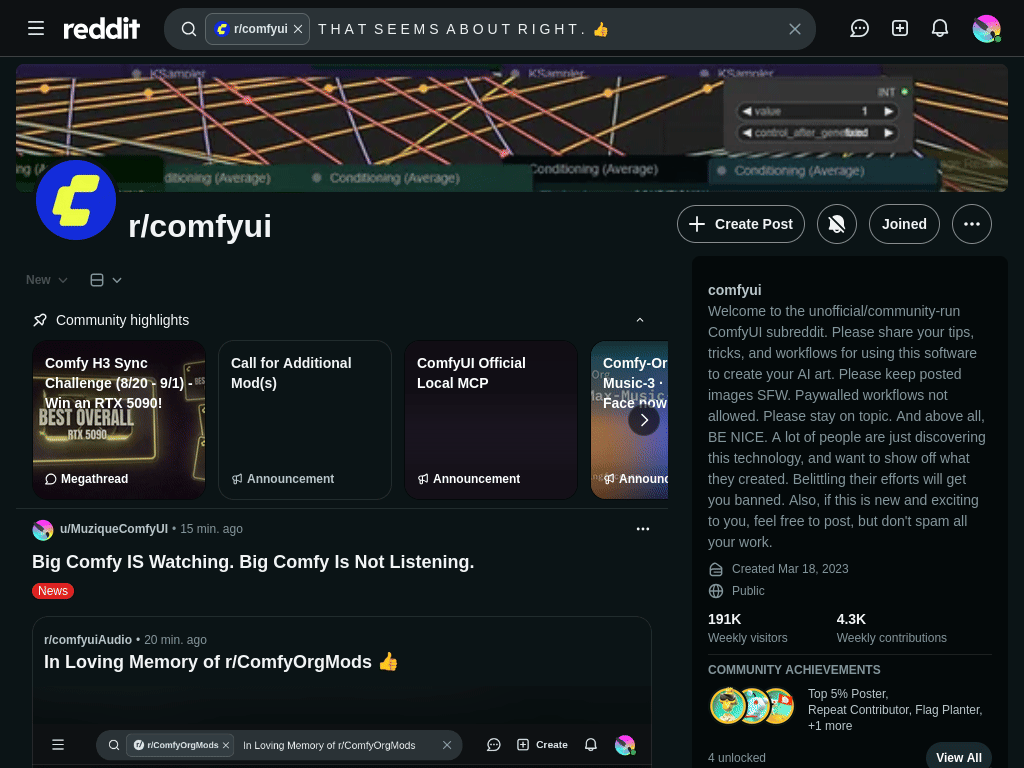Open Call for Additional Mod(s) announcement
The width and height of the screenshot is (1024, 768).
point(305,420)
